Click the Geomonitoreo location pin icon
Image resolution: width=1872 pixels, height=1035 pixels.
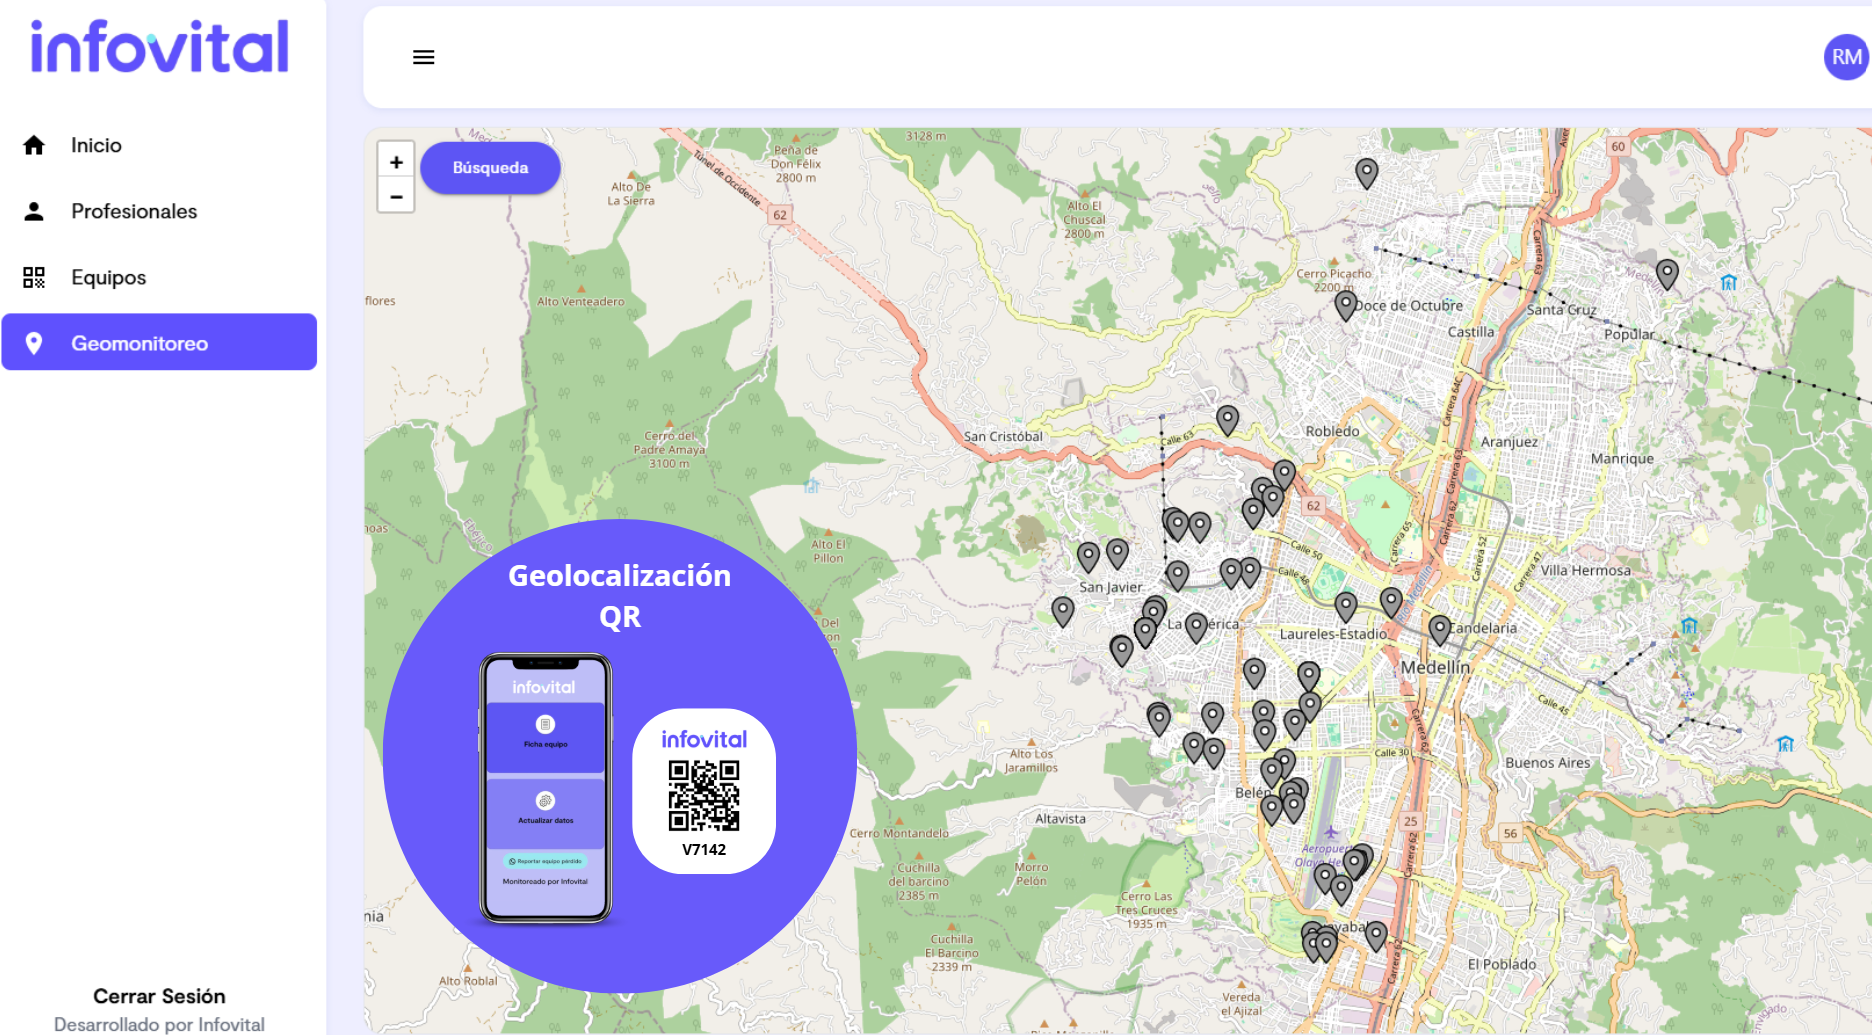click(x=34, y=343)
